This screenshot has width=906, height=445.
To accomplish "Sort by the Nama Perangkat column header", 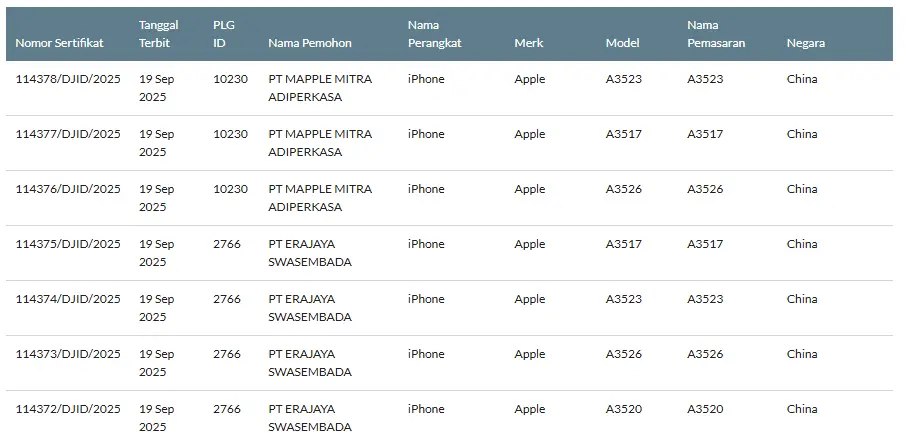I will tap(435, 34).
